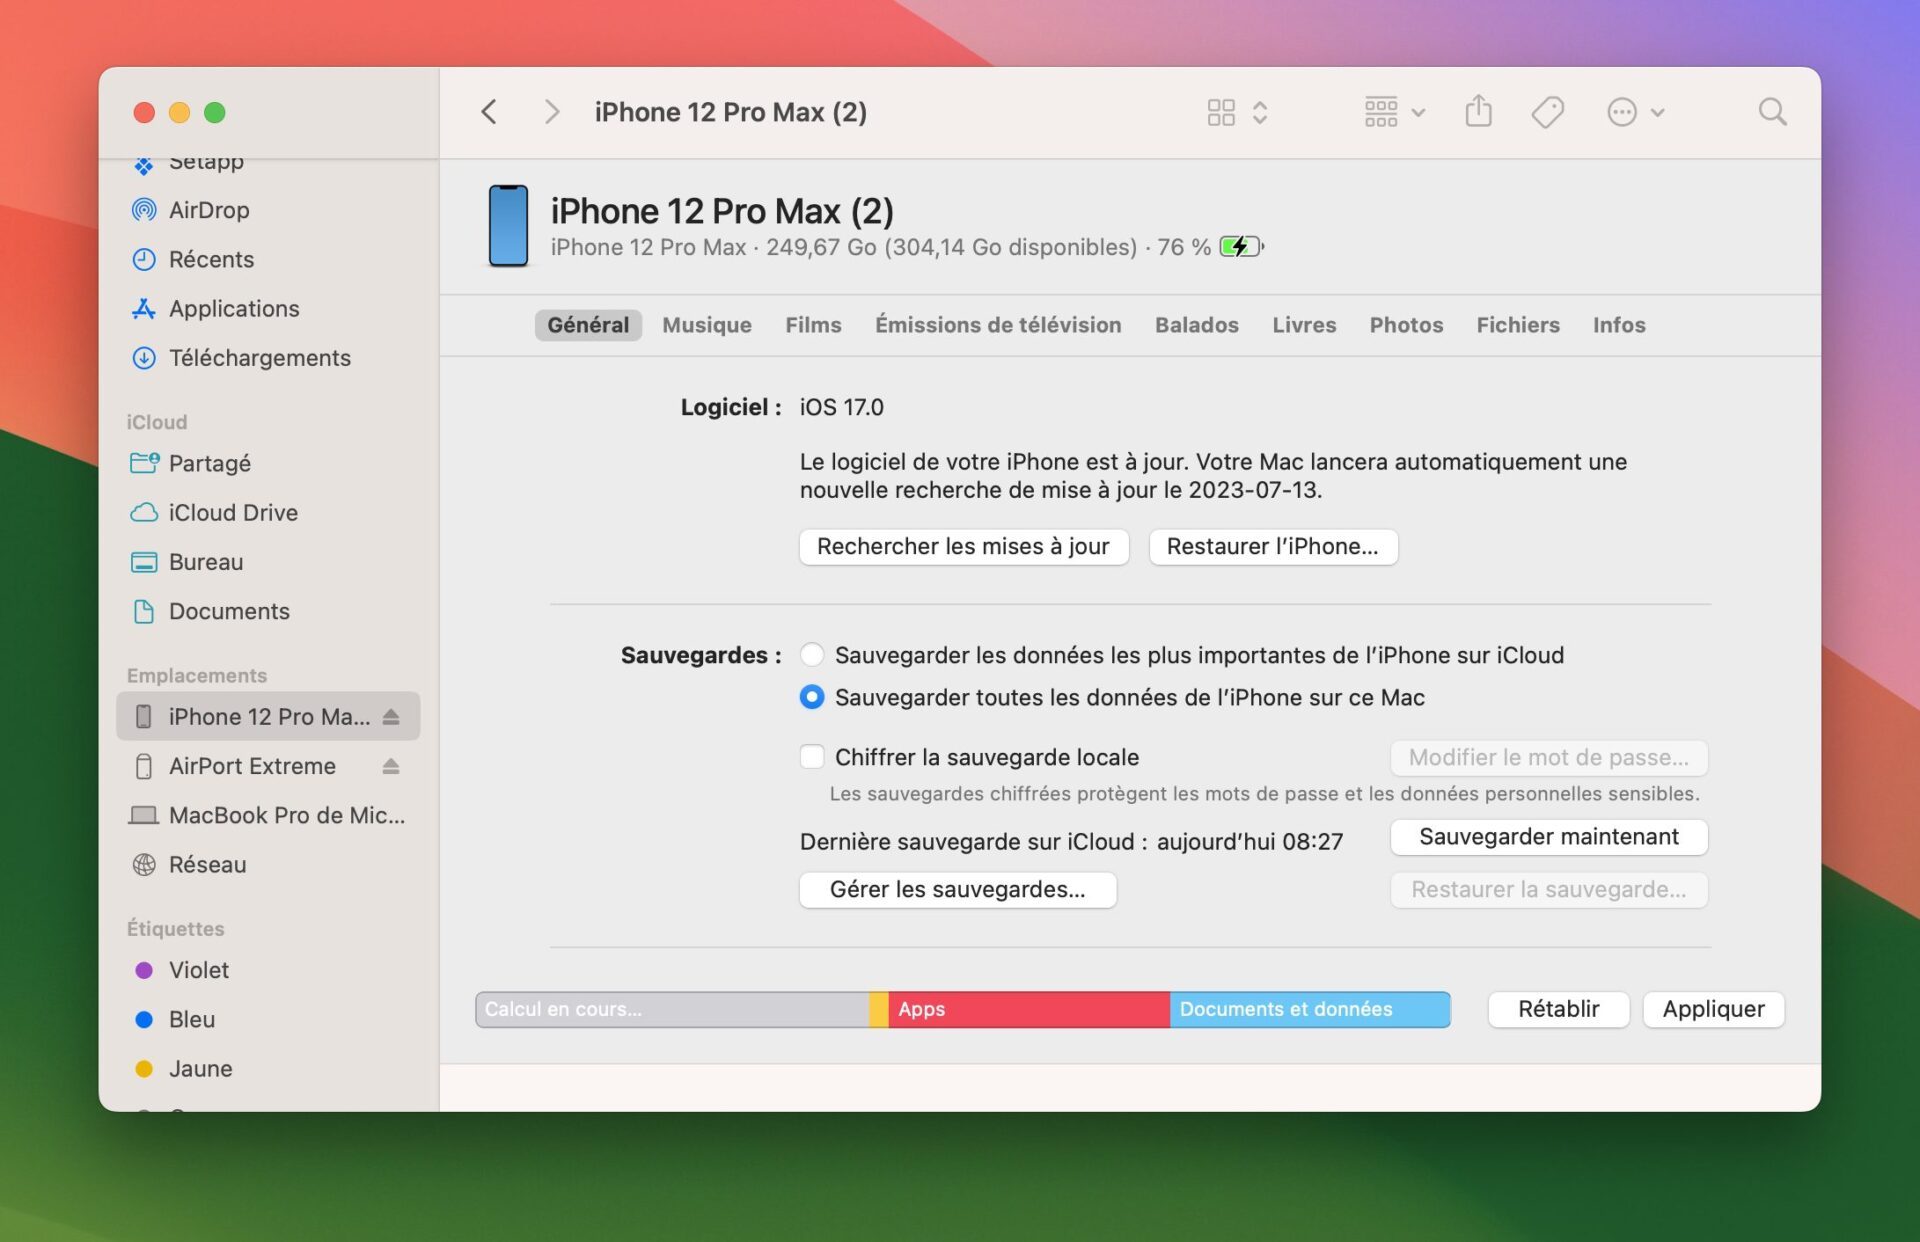Eject the iPhone 12 Pro Max
The height and width of the screenshot is (1242, 1920).
tap(391, 716)
